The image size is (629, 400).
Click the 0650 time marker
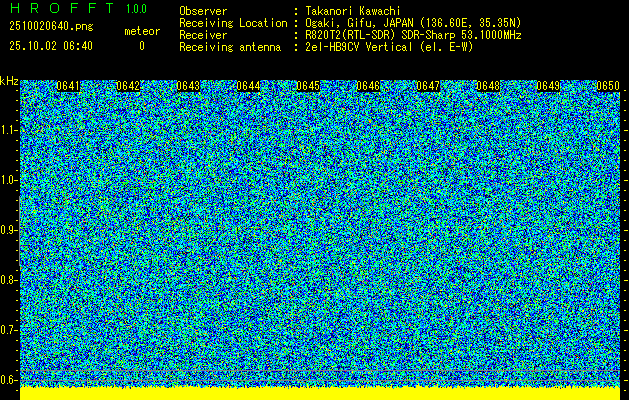[x=608, y=86]
